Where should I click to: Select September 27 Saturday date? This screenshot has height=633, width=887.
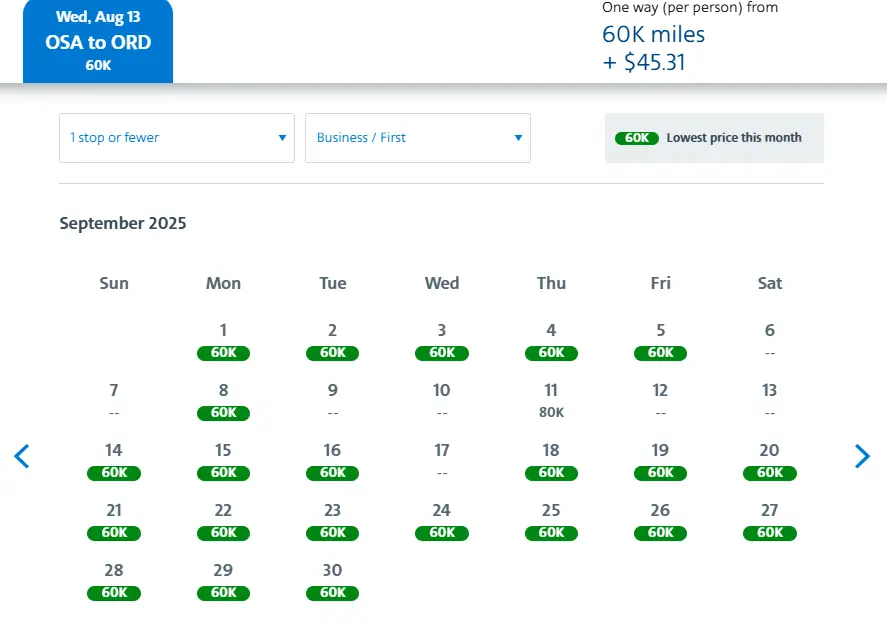pyautogui.click(x=769, y=521)
